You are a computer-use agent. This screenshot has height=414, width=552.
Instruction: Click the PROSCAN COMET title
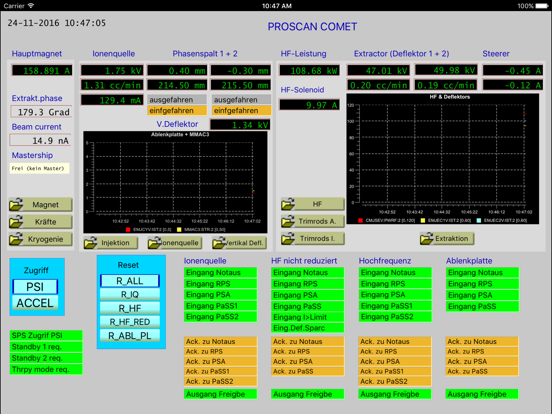pos(312,27)
